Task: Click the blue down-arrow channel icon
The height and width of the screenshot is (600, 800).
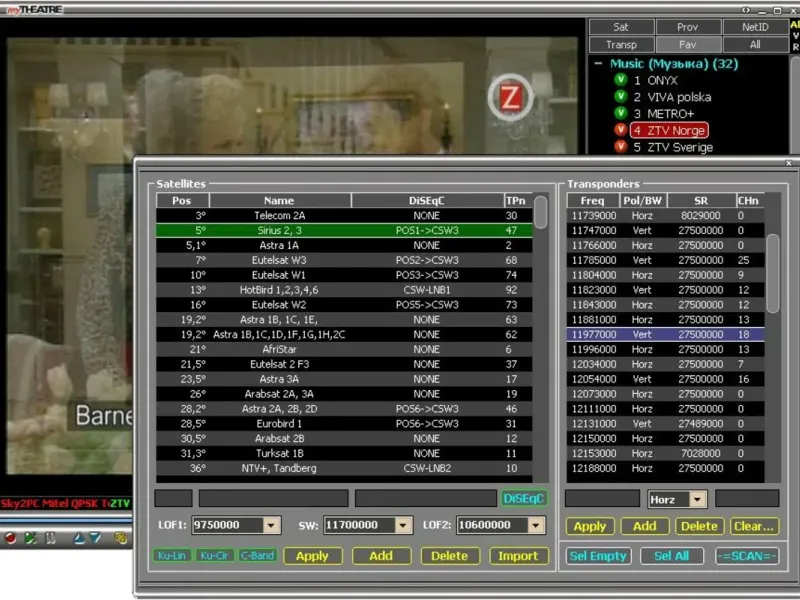Action: (95, 538)
